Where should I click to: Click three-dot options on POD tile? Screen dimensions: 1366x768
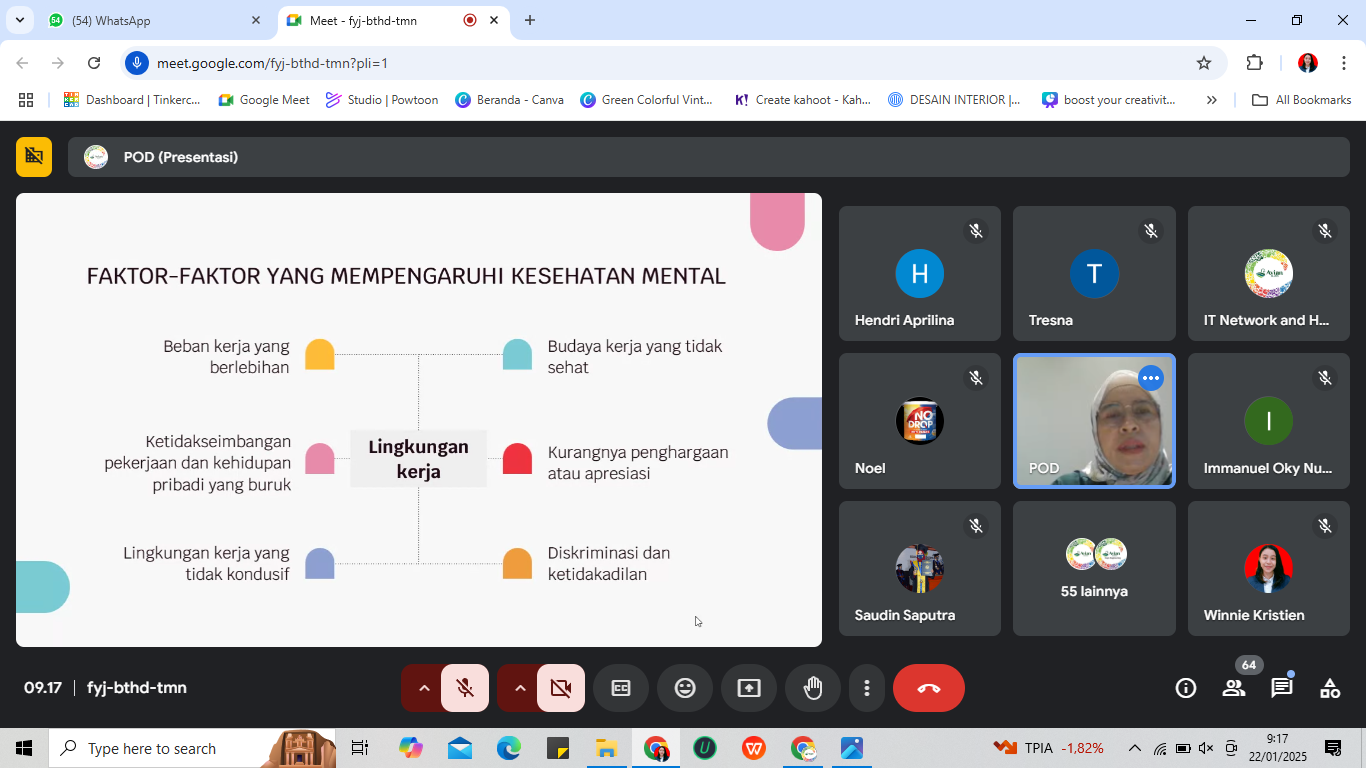pos(1151,378)
